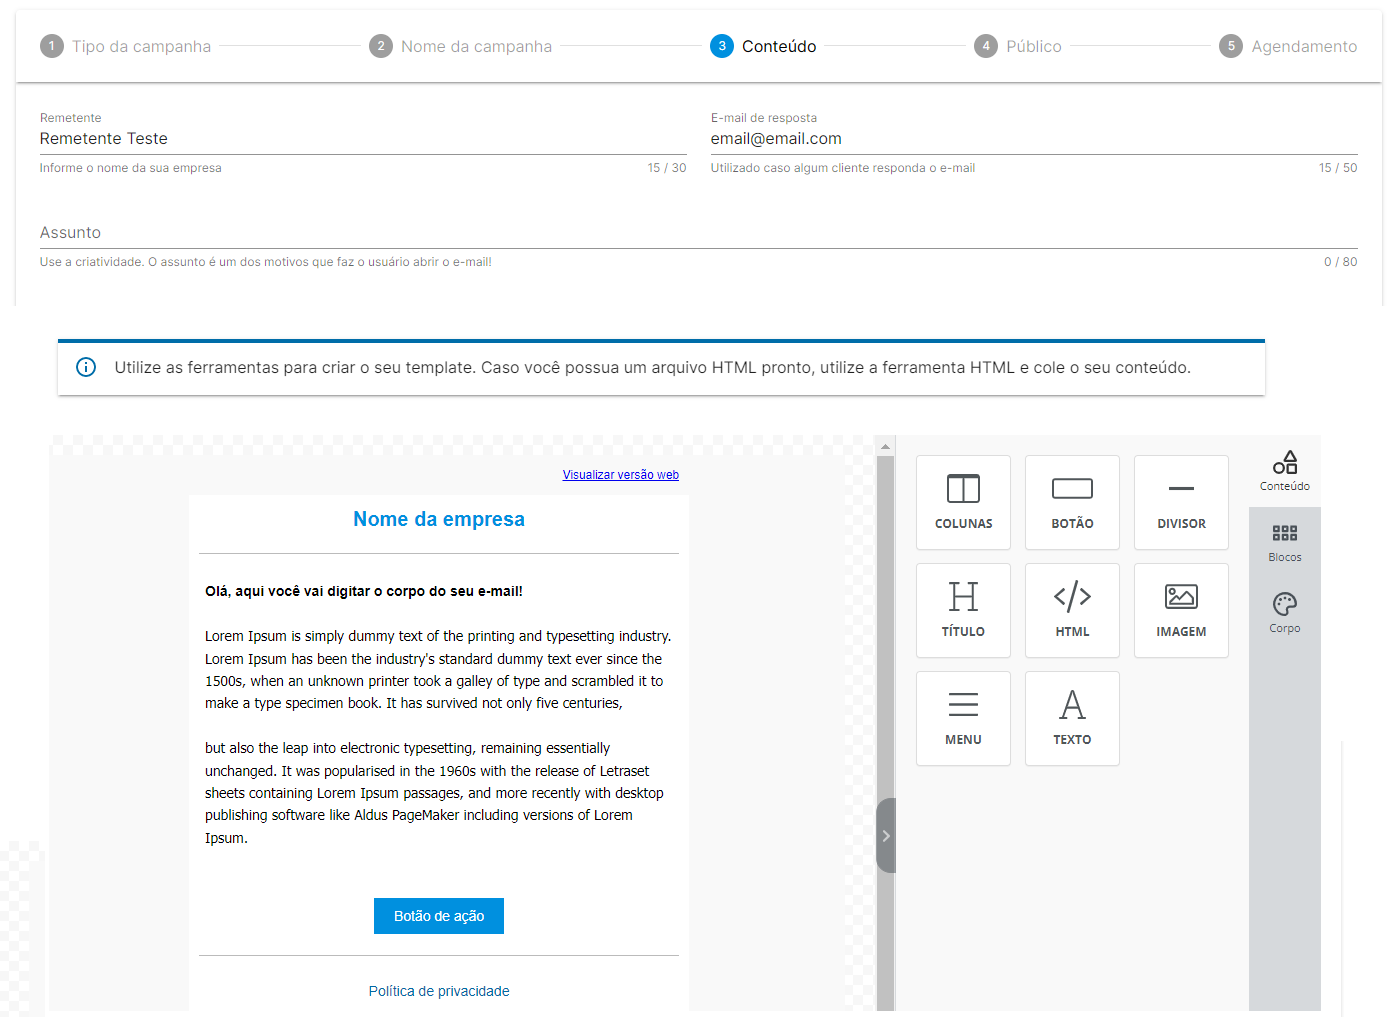Add a Colunas content block
This screenshot has height=1017, width=1398.
click(x=963, y=502)
